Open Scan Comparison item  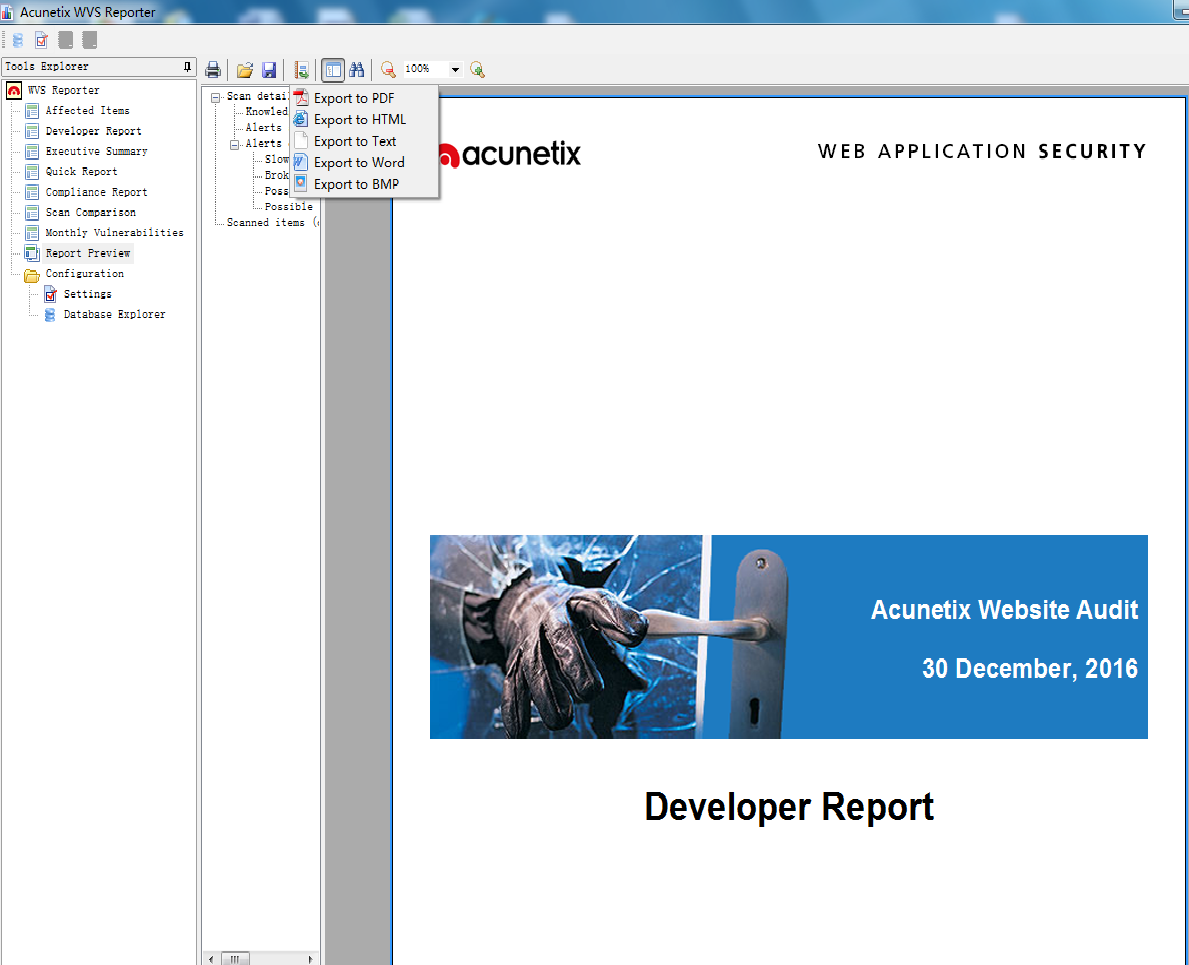click(90, 213)
